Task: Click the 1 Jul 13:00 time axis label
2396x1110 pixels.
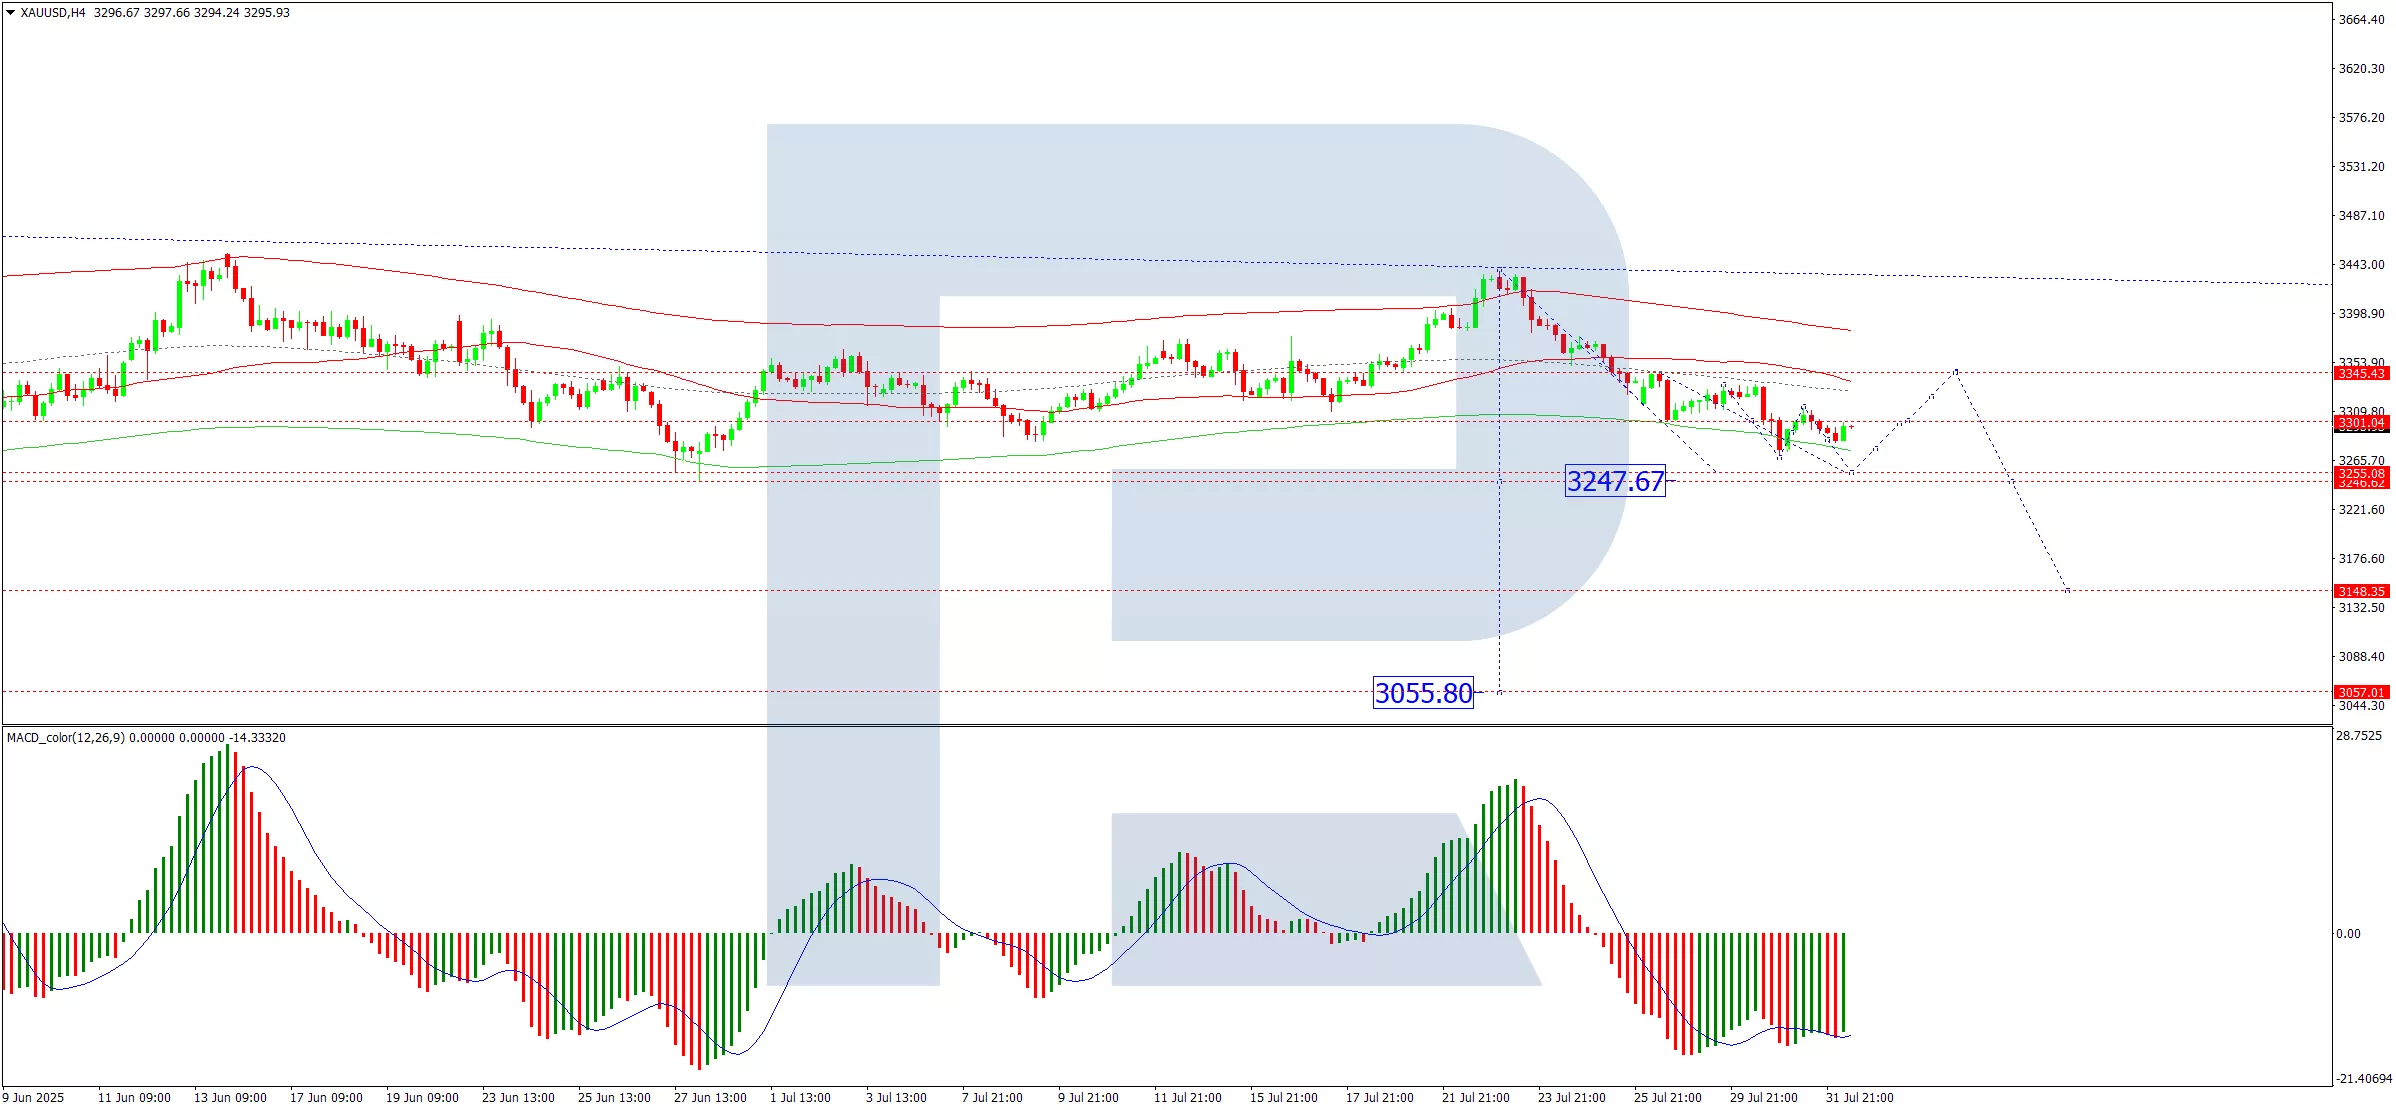Action: 800,1098
